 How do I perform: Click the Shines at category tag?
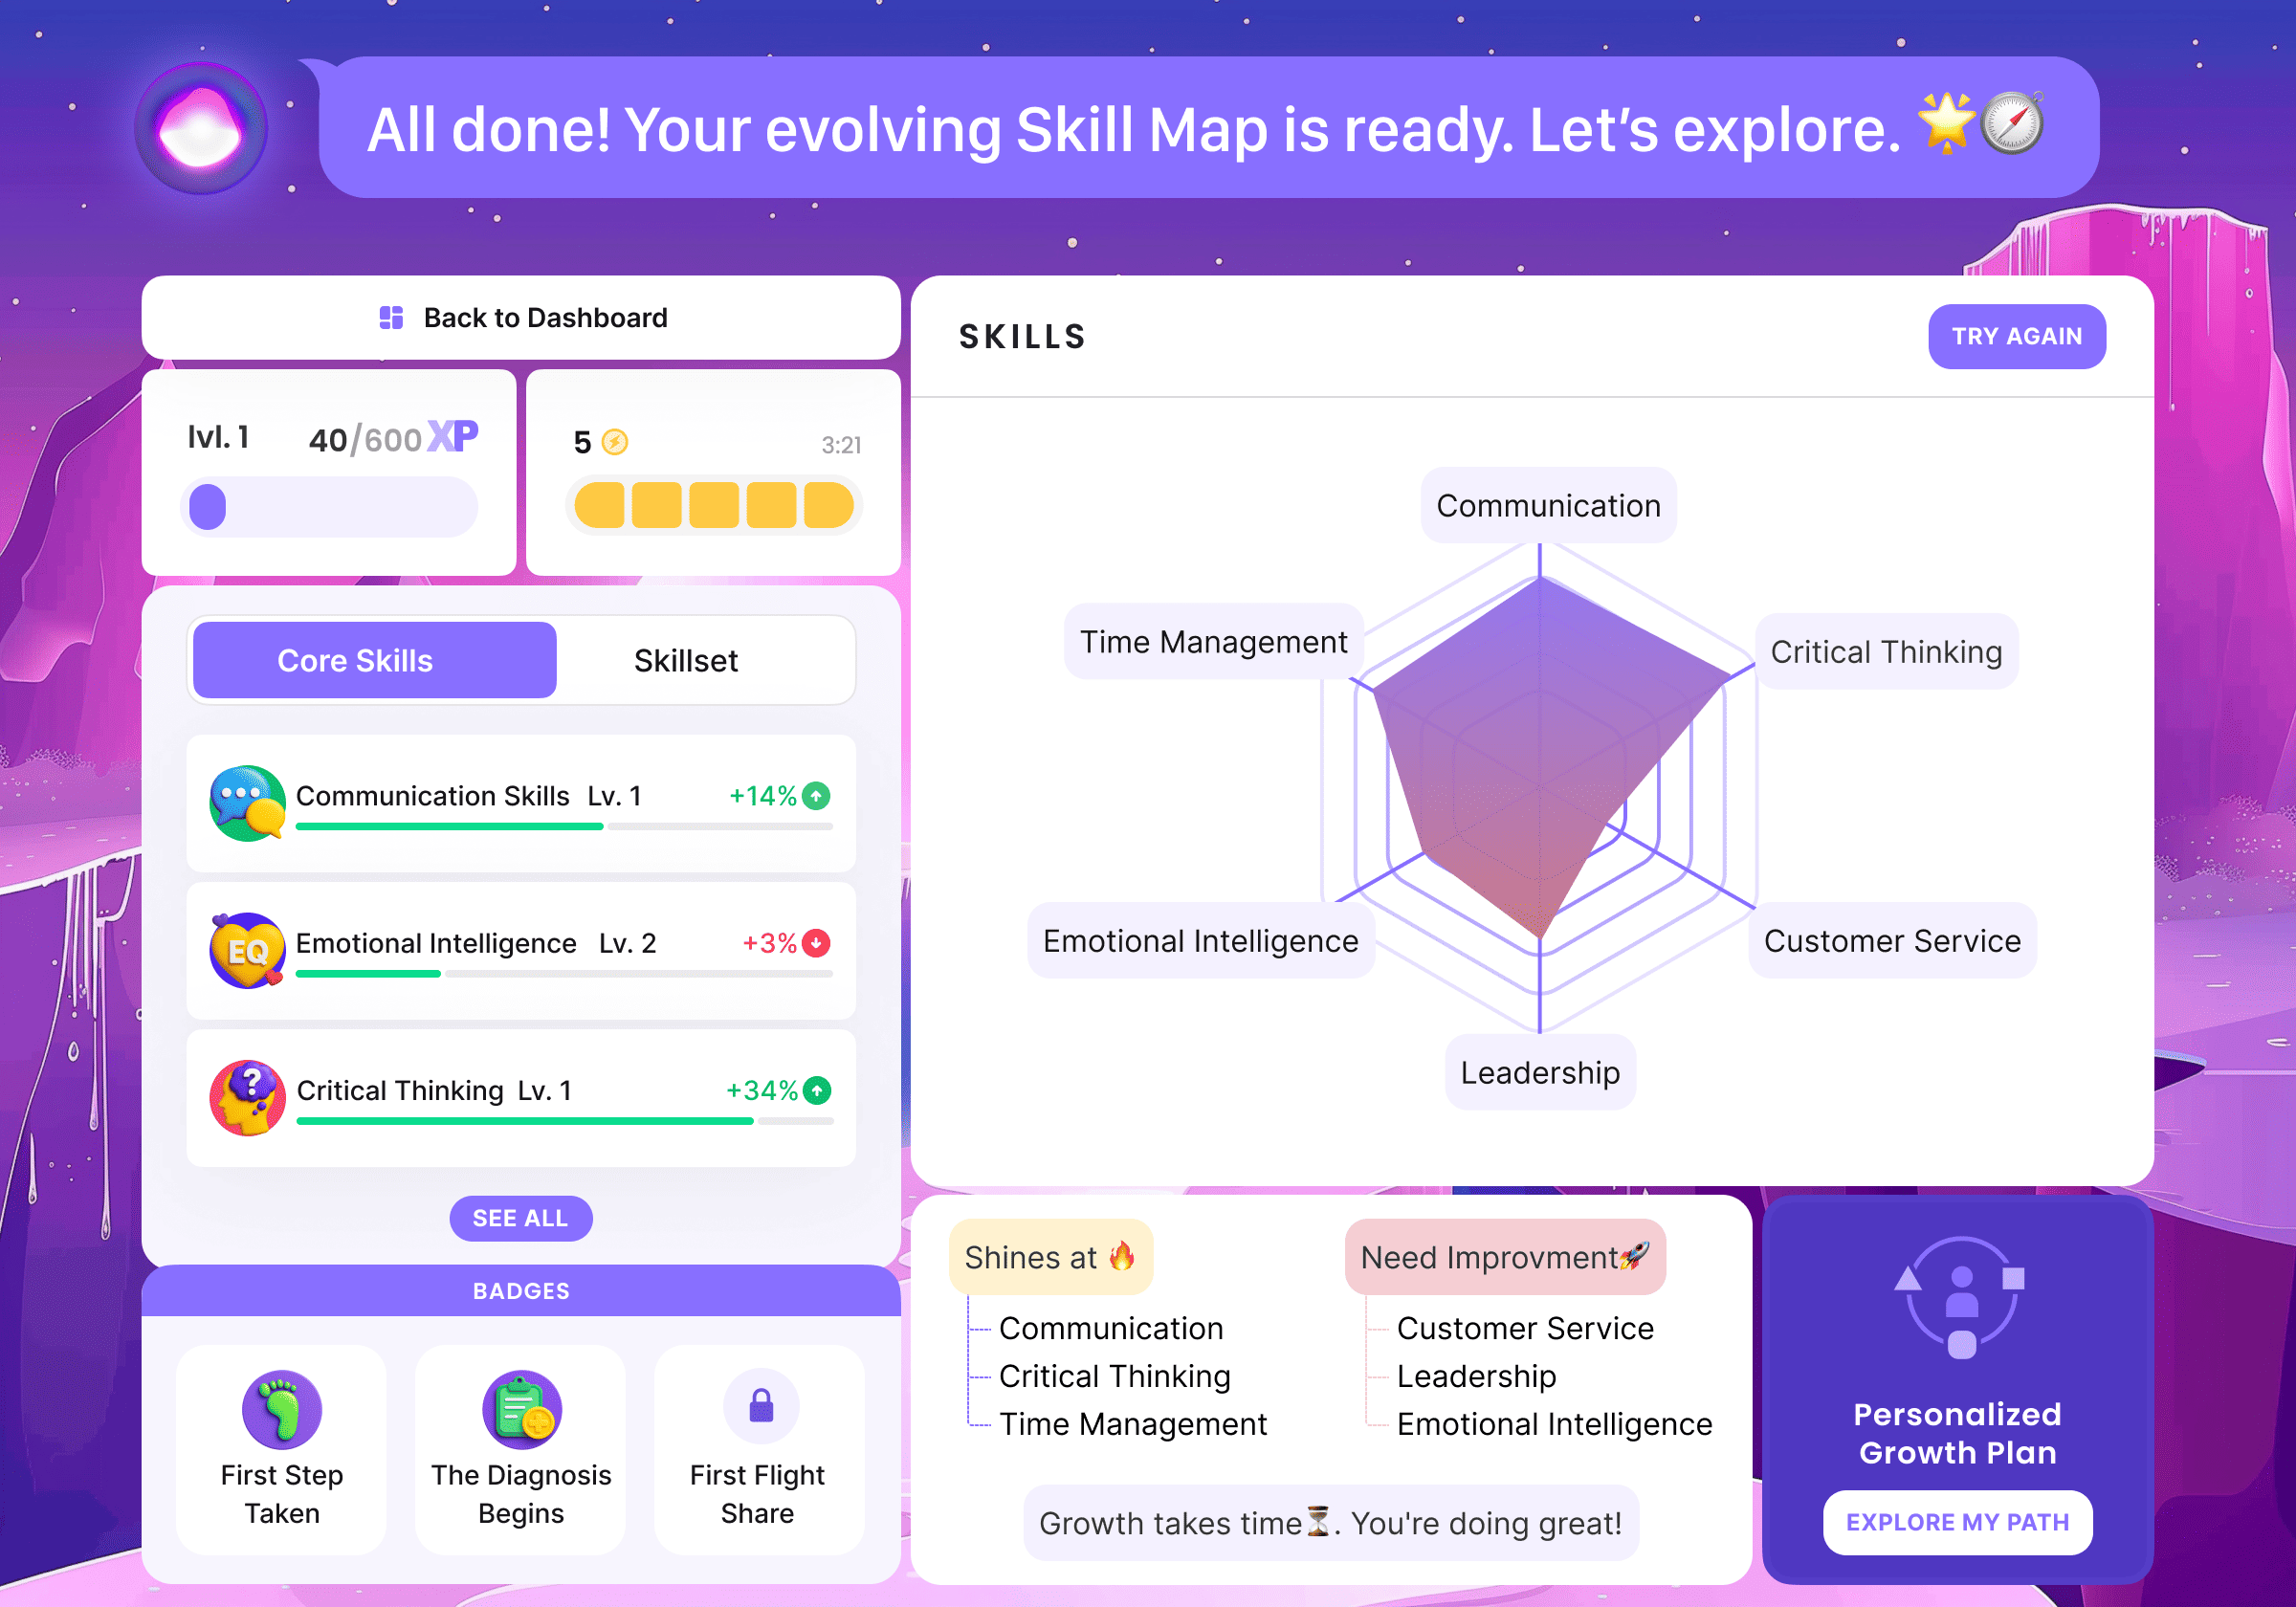click(x=1049, y=1257)
